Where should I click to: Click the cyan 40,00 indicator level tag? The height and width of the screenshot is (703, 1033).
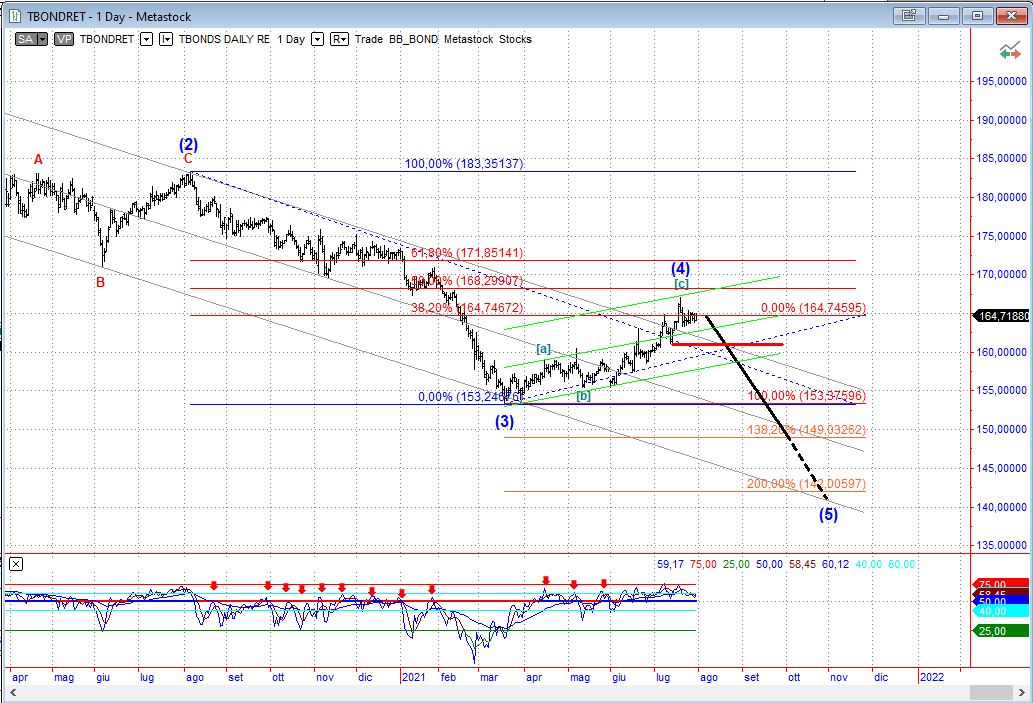click(x=1001, y=611)
